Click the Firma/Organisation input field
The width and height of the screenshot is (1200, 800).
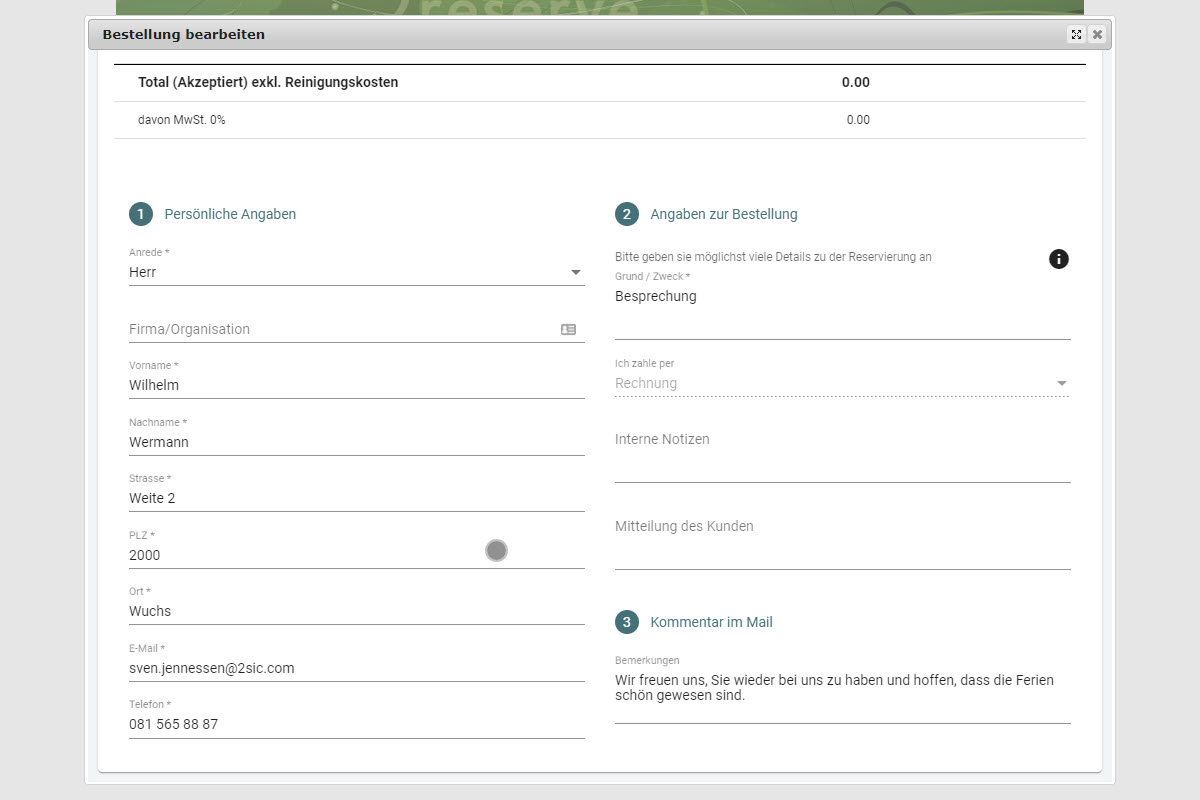(340, 329)
